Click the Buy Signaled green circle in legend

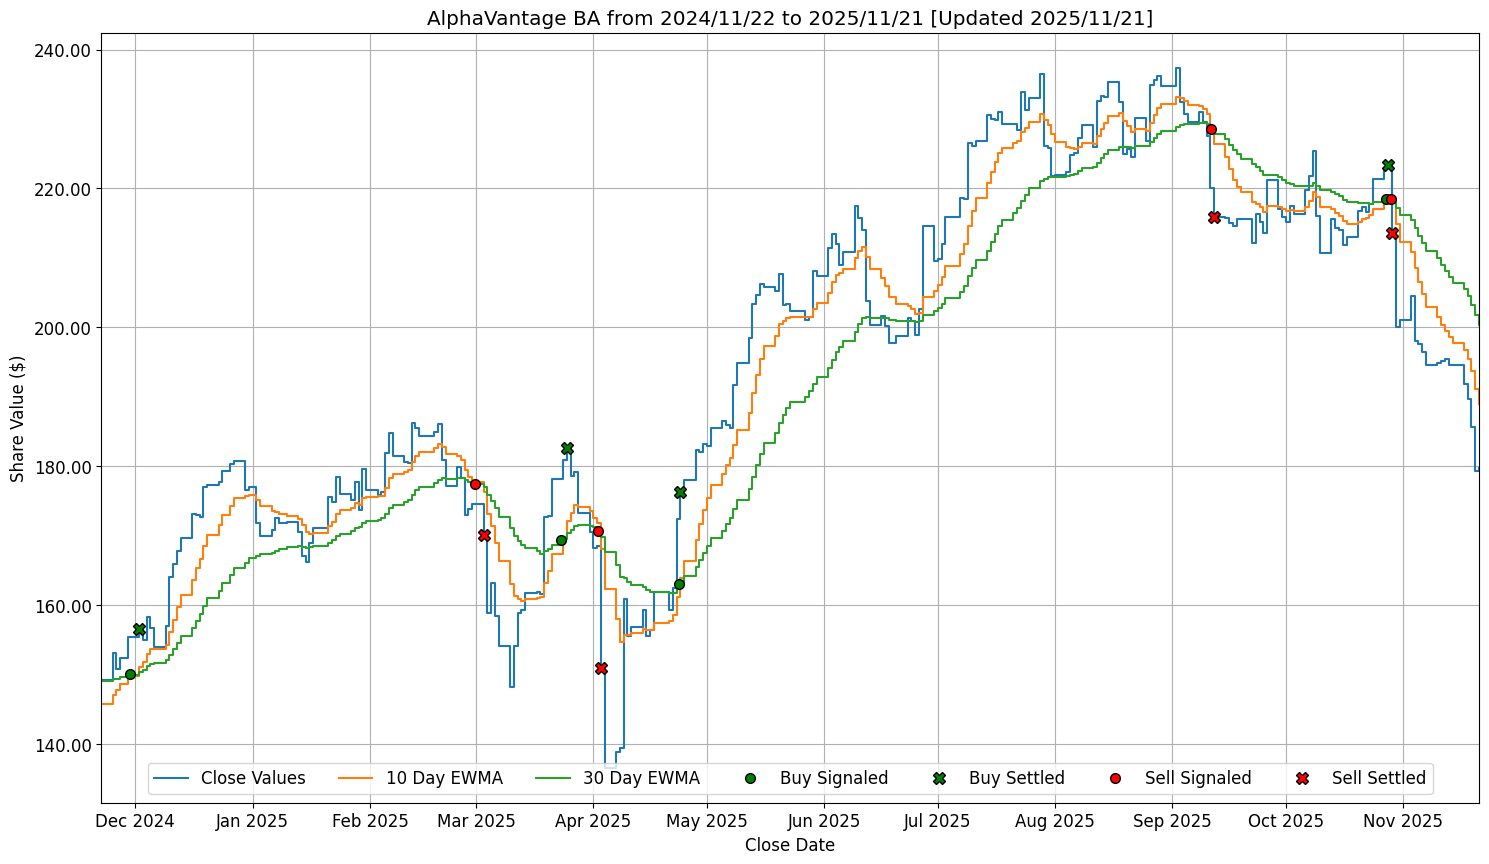(750, 778)
